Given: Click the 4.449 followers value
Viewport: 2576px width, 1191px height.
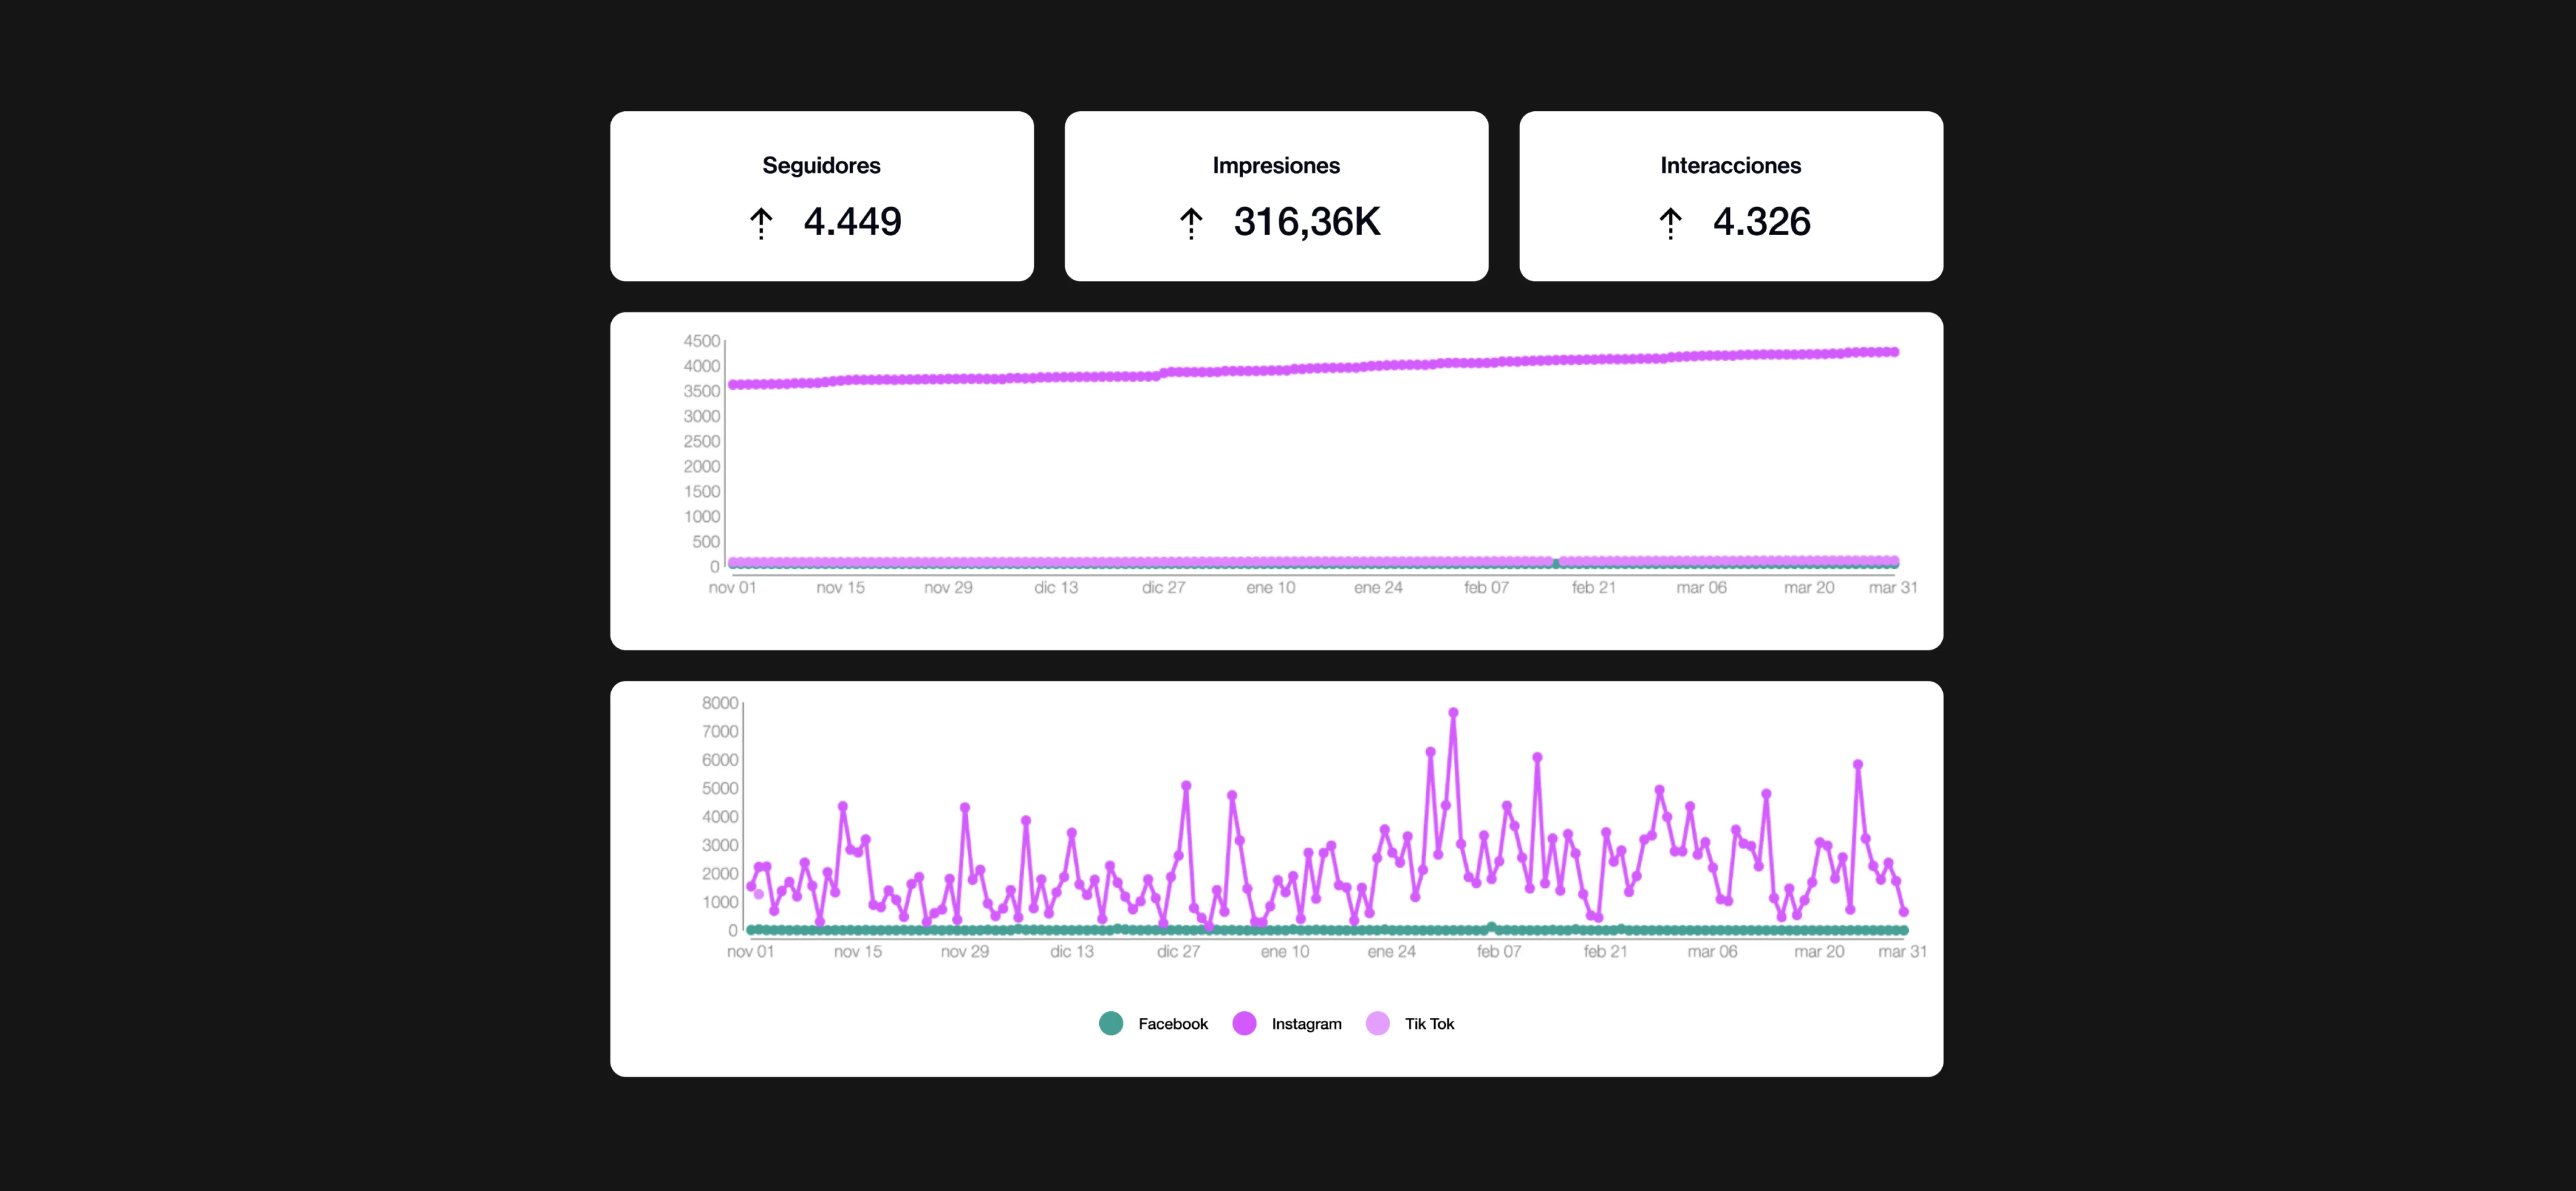Looking at the screenshot, I should pos(852,222).
